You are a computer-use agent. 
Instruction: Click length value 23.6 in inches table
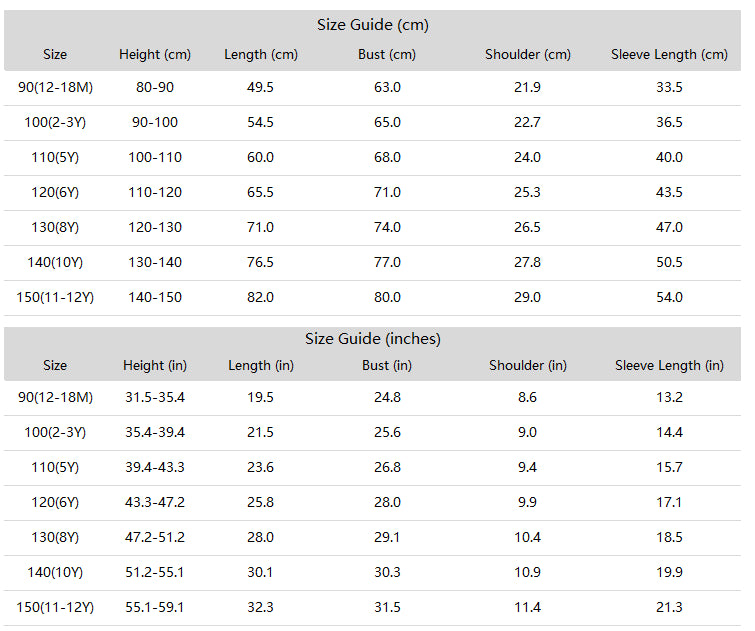[260, 467]
